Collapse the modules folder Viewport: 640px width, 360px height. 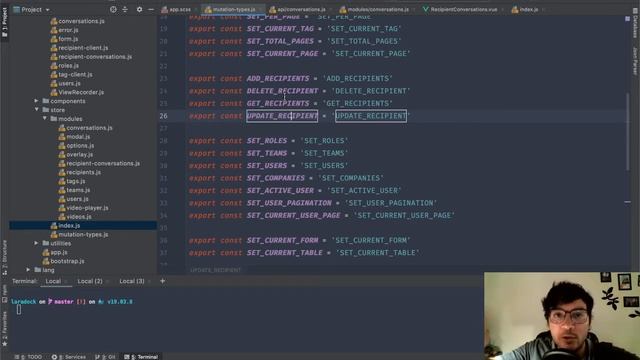tap(44, 119)
